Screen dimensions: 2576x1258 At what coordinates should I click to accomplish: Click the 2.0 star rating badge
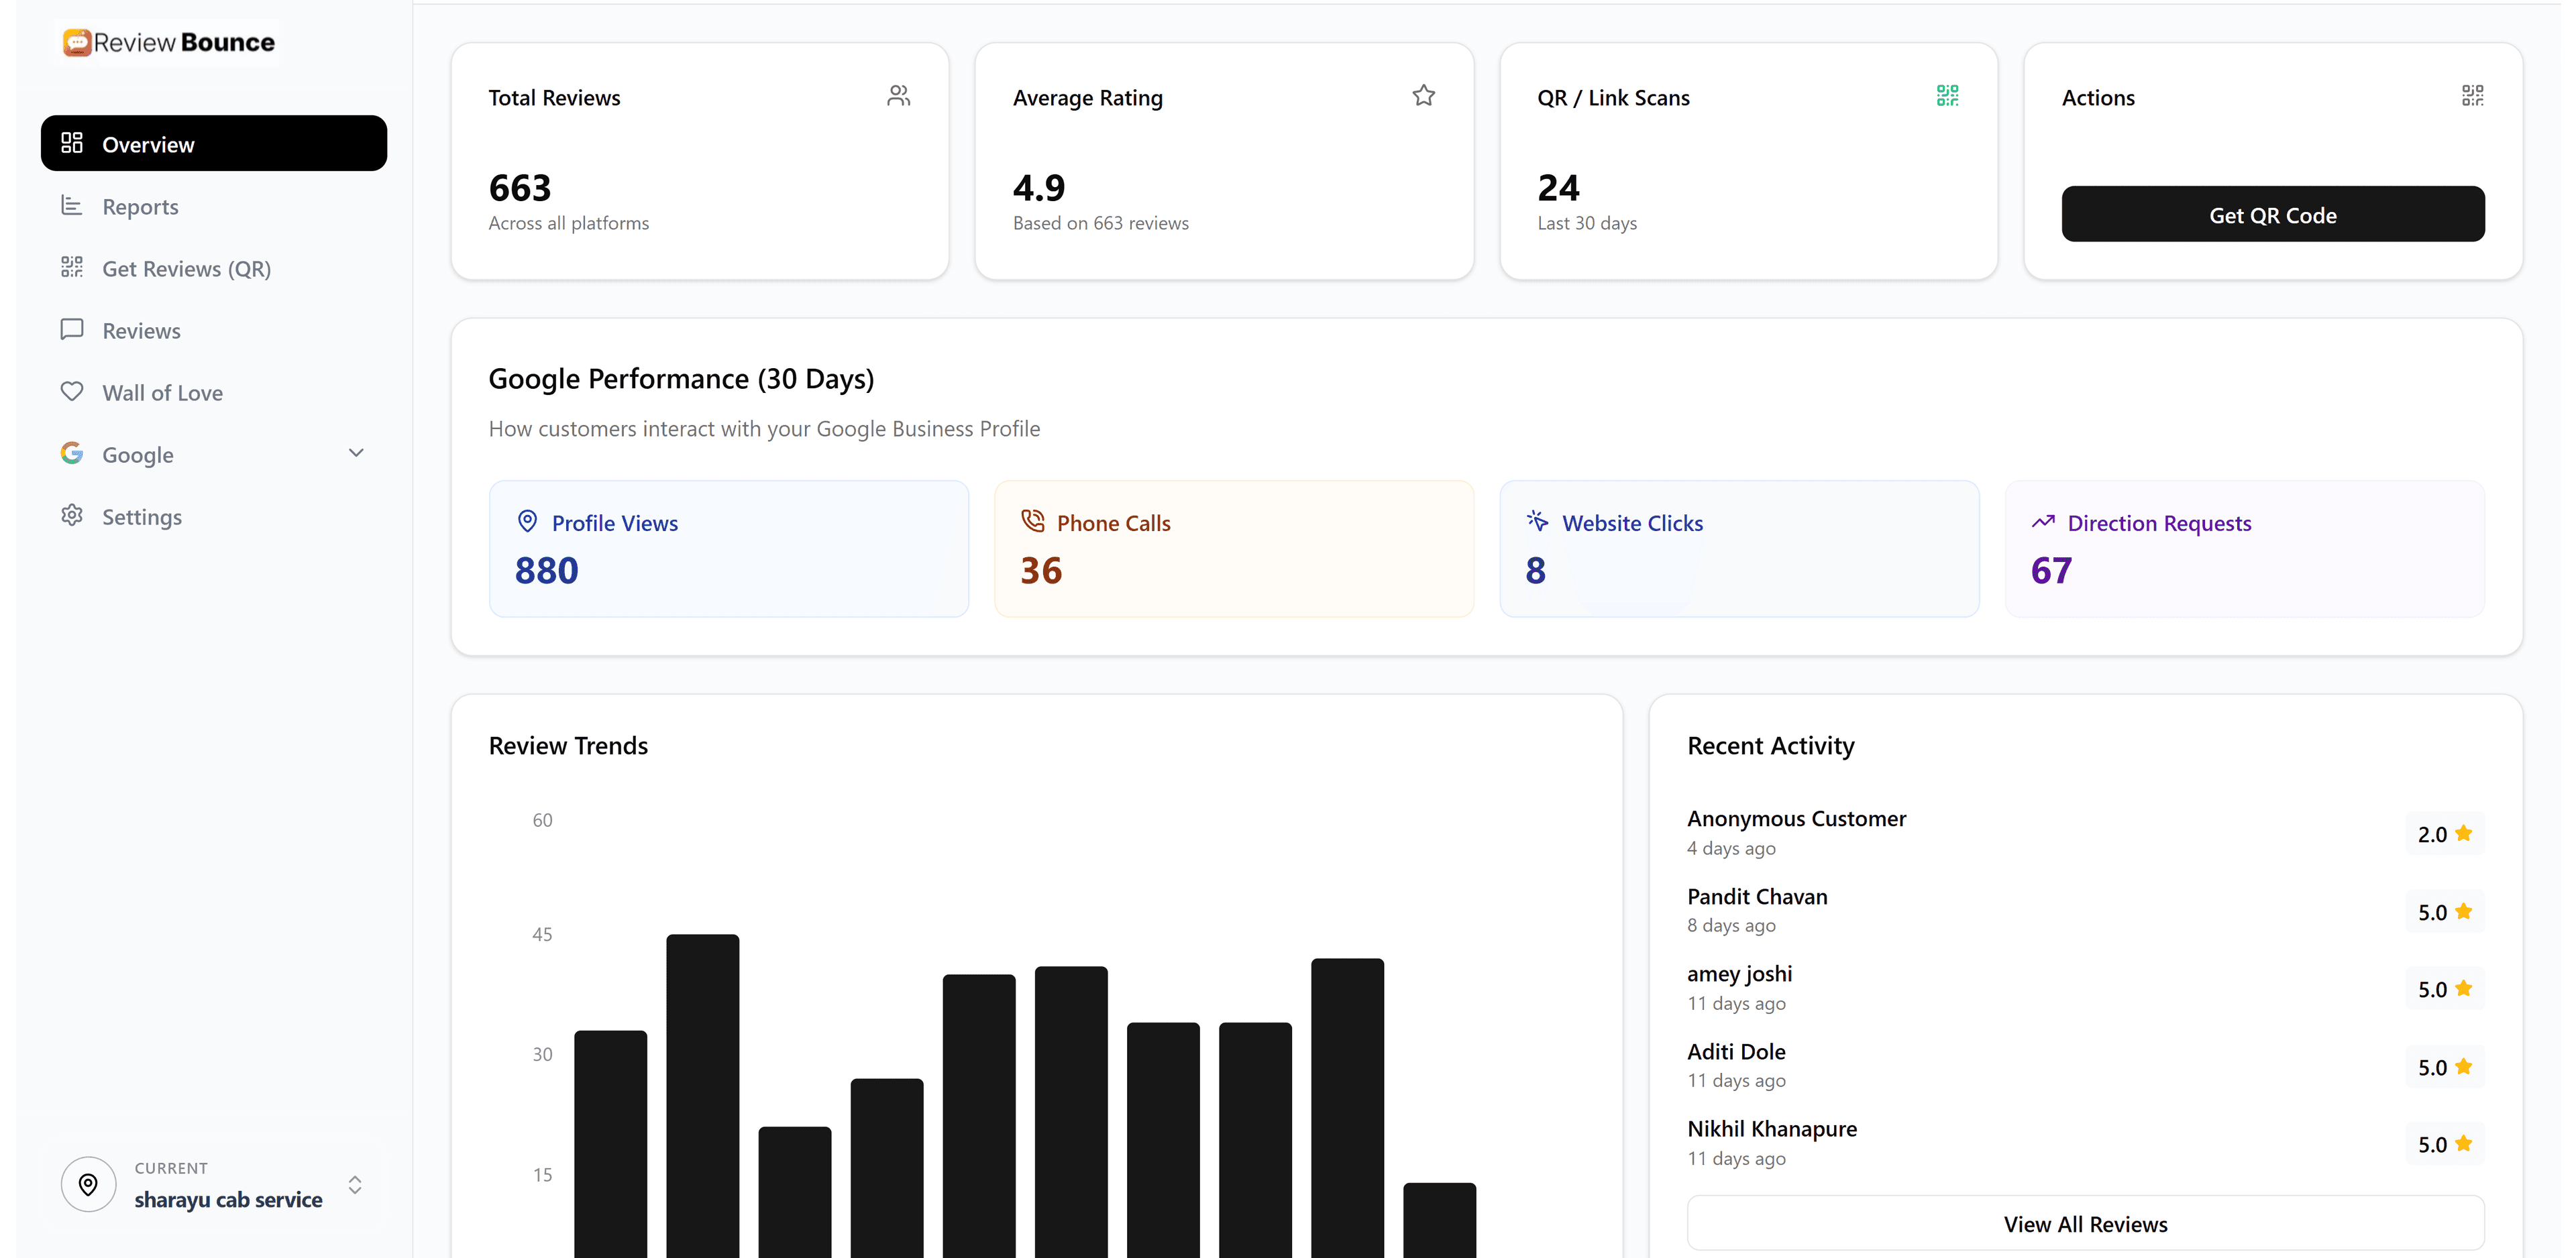tap(2445, 834)
